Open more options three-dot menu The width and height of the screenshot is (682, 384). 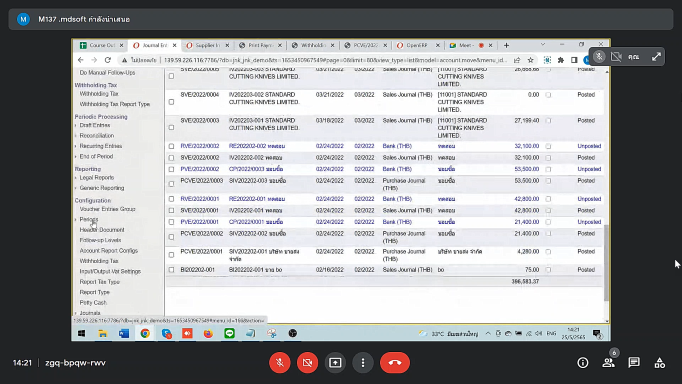(363, 362)
